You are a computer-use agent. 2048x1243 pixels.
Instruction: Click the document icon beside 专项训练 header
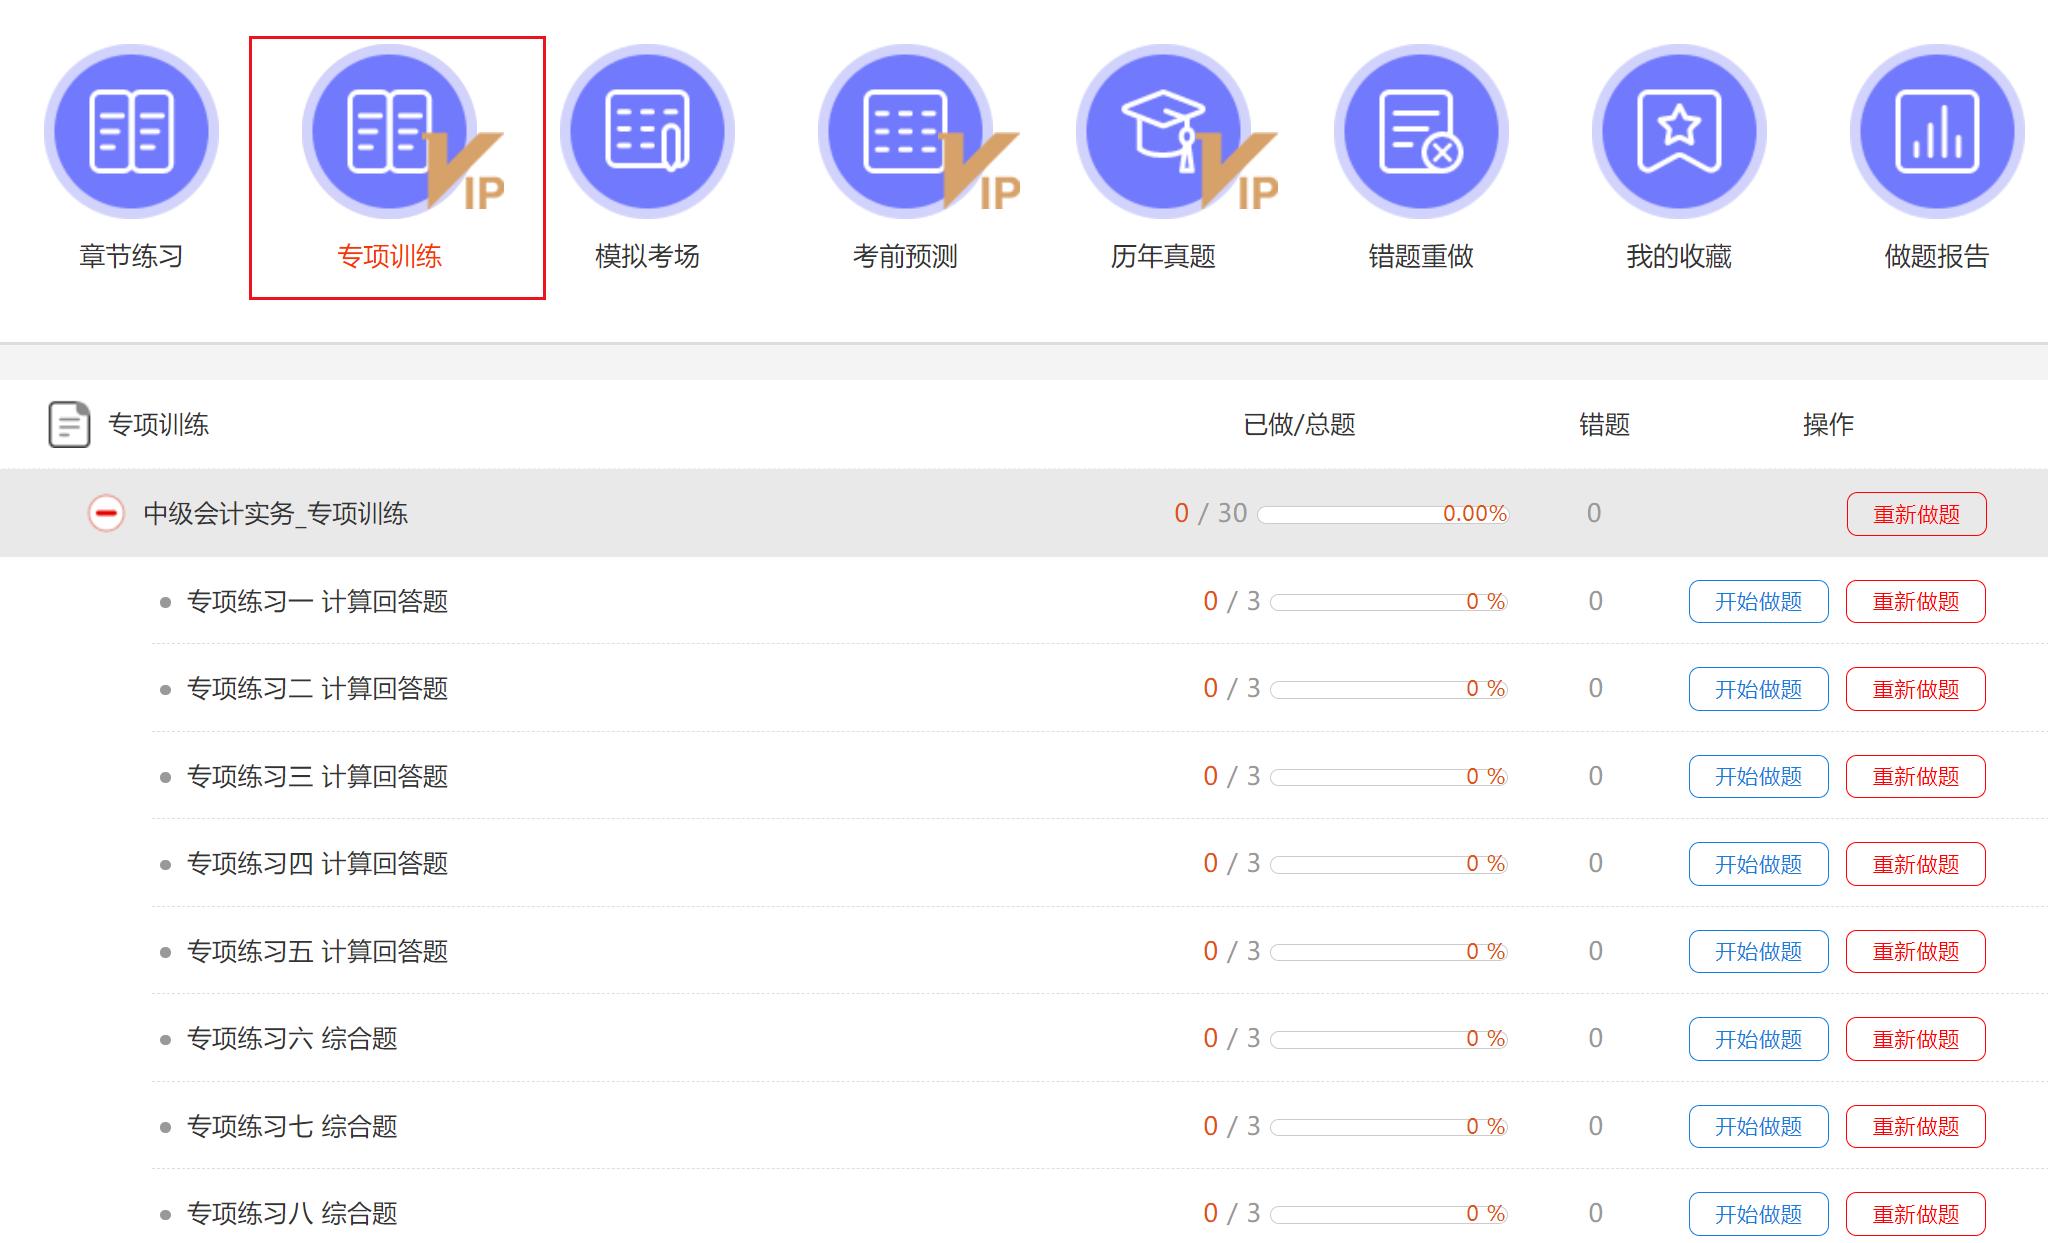[67, 424]
